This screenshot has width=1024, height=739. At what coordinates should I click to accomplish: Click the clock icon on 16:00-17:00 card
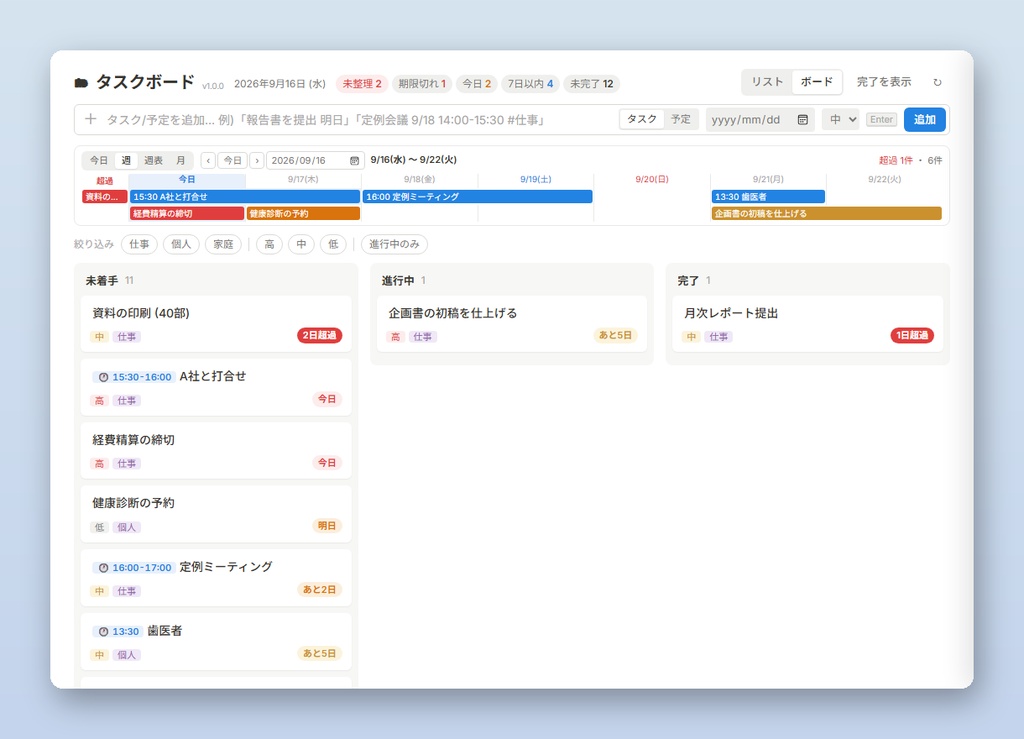click(x=103, y=567)
